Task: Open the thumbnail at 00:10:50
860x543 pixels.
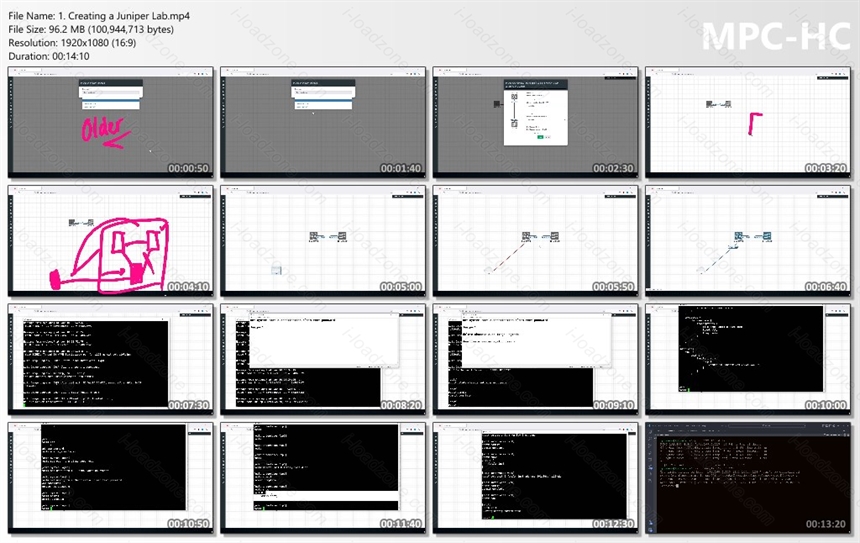Action: click(111, 478)
